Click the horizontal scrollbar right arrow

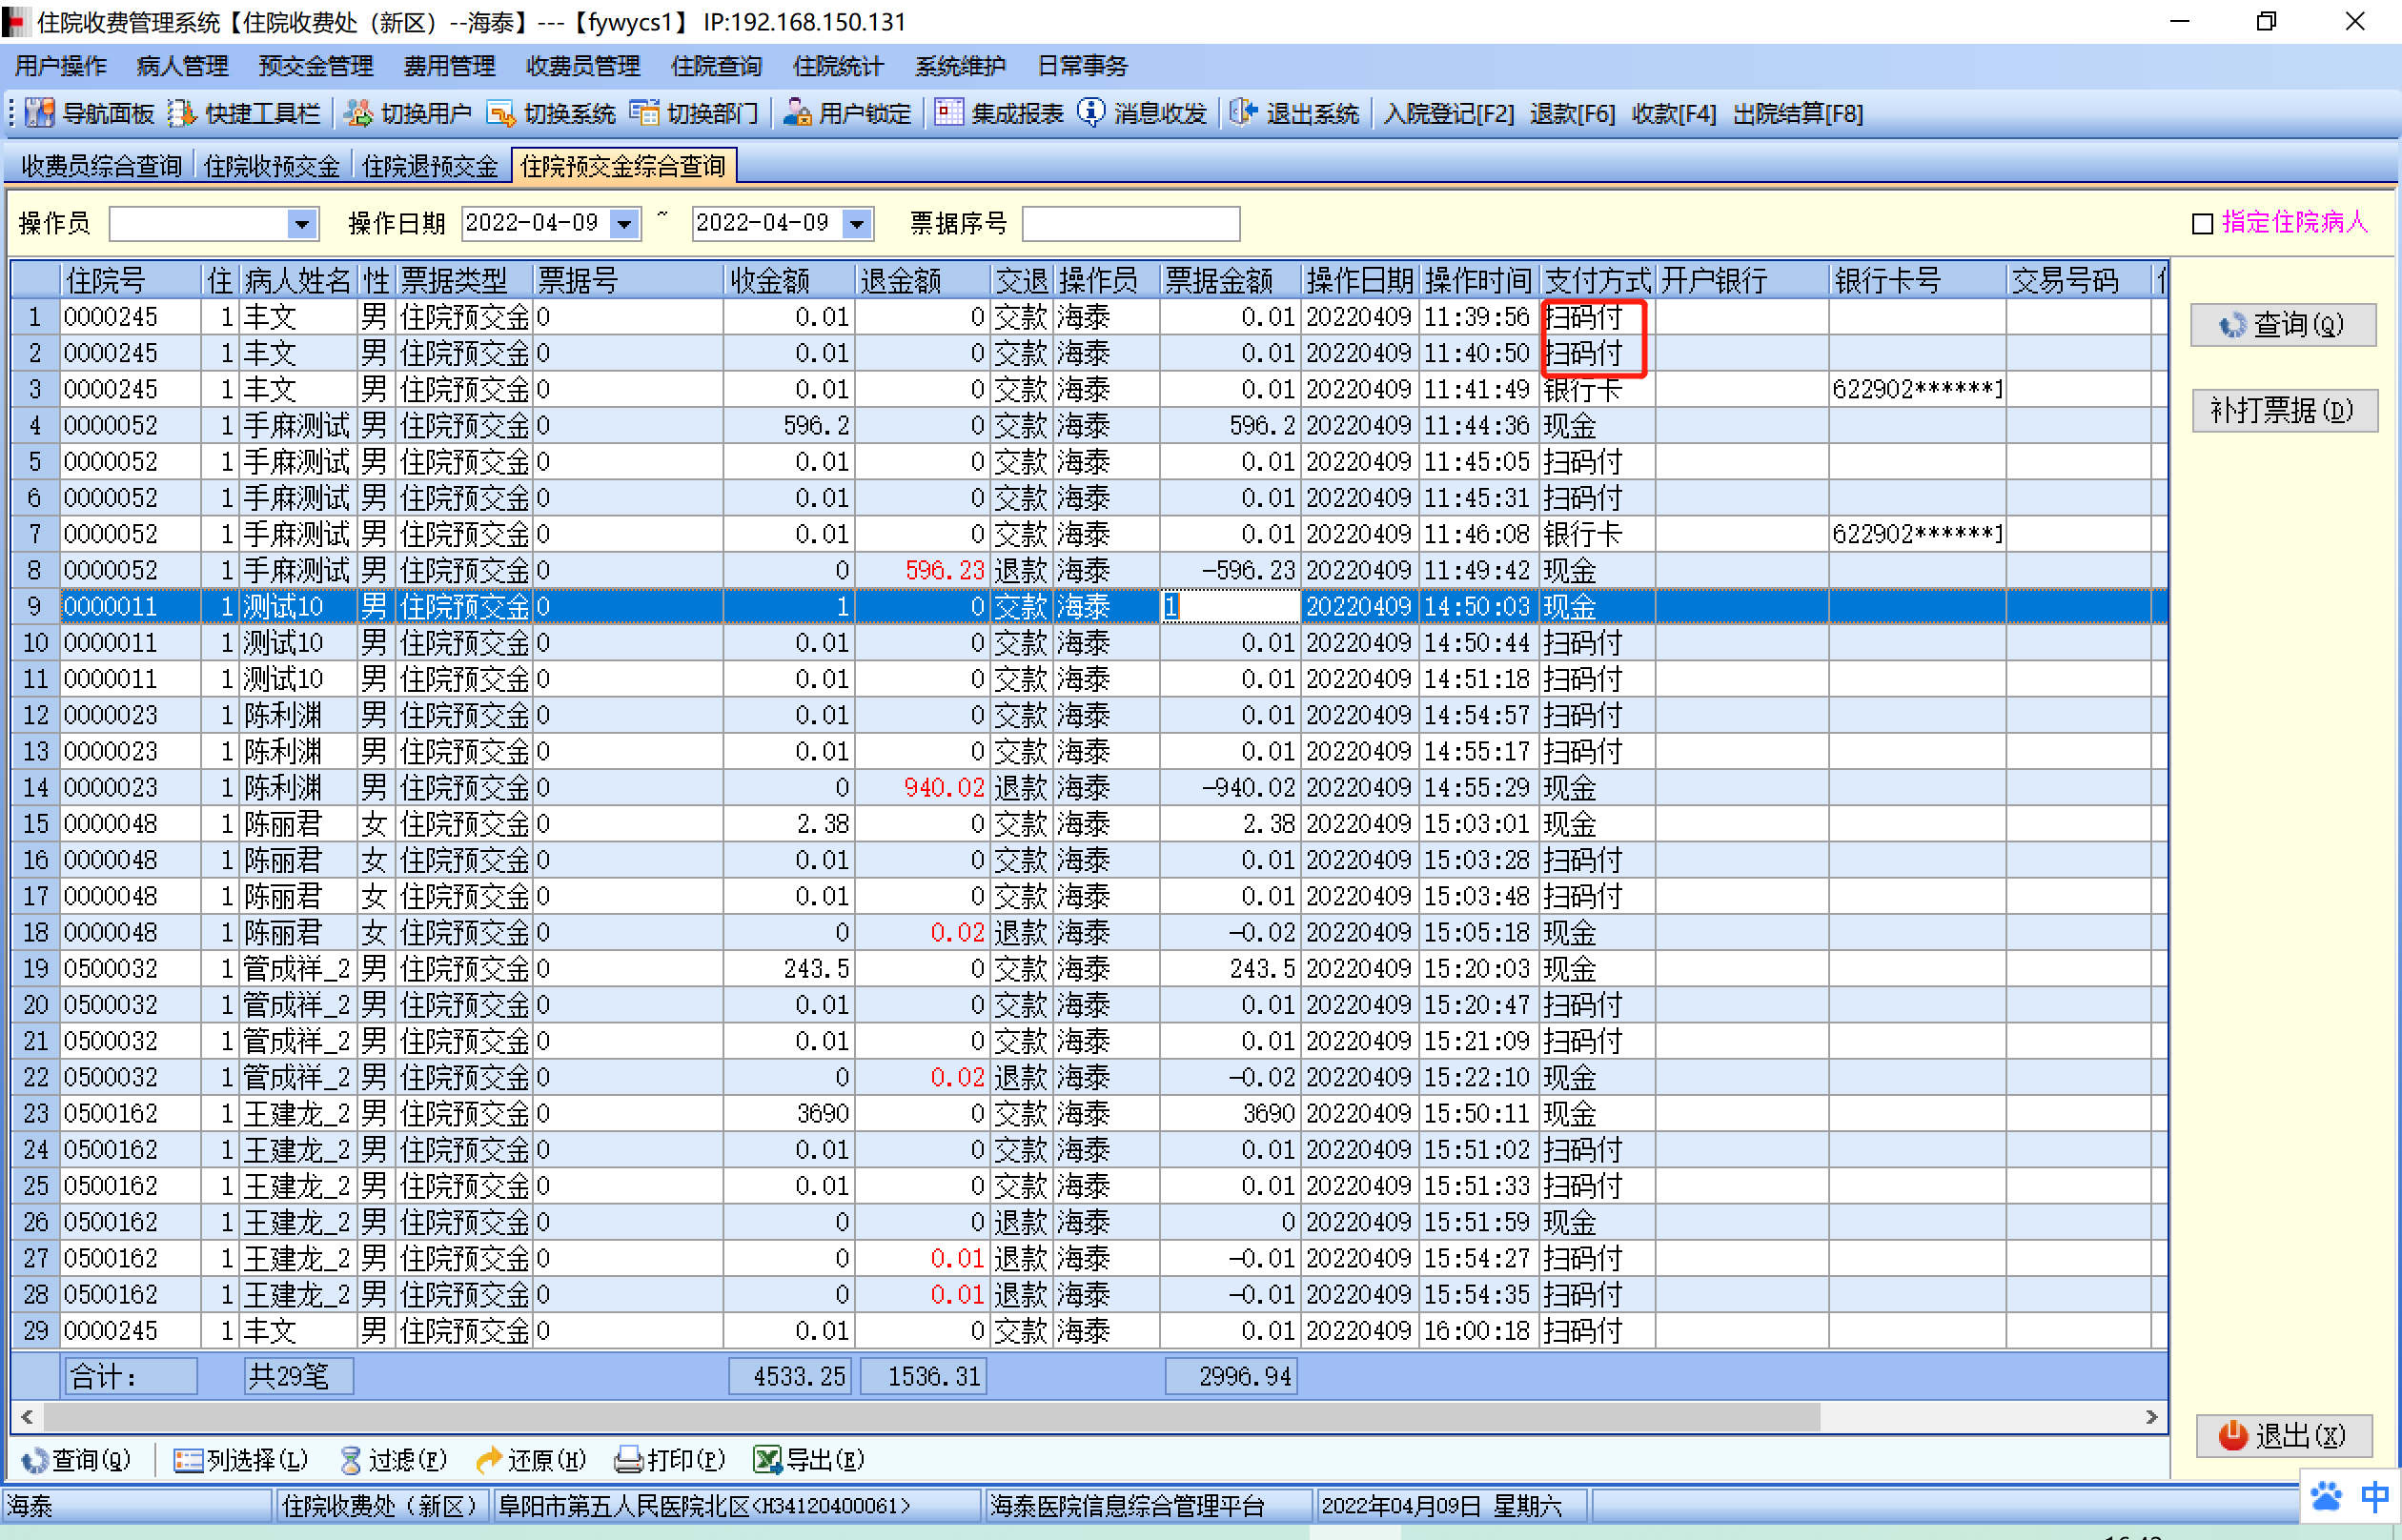pos(2151,1417)
